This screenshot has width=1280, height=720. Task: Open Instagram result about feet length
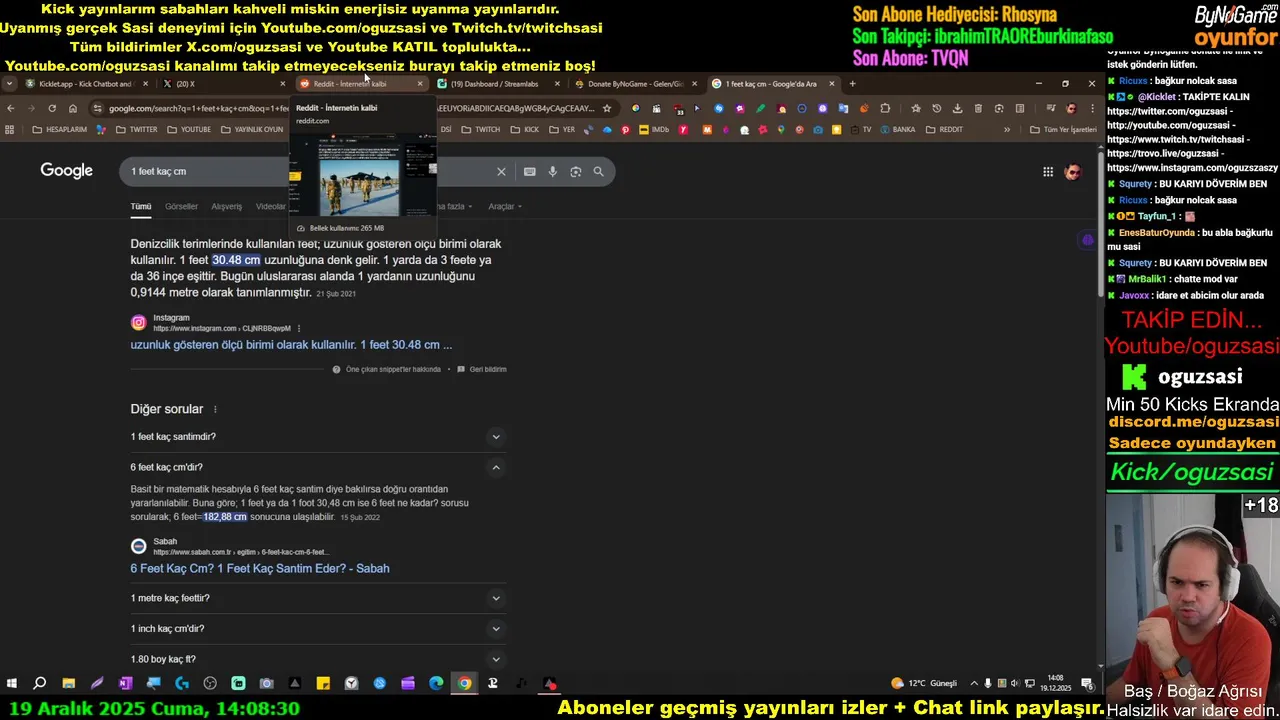coord(291,345)
